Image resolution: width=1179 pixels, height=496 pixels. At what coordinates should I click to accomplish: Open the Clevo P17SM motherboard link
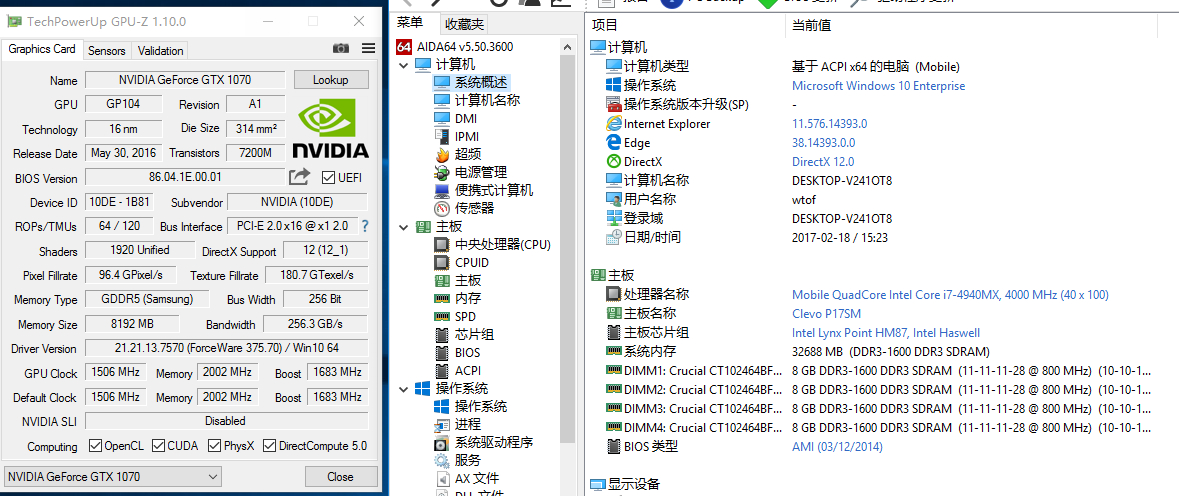826,313
